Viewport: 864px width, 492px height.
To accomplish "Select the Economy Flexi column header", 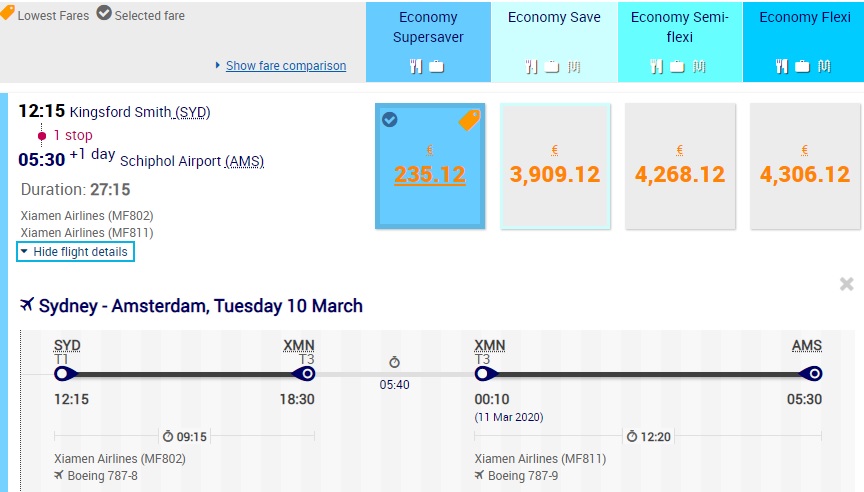I will point(804,42).
